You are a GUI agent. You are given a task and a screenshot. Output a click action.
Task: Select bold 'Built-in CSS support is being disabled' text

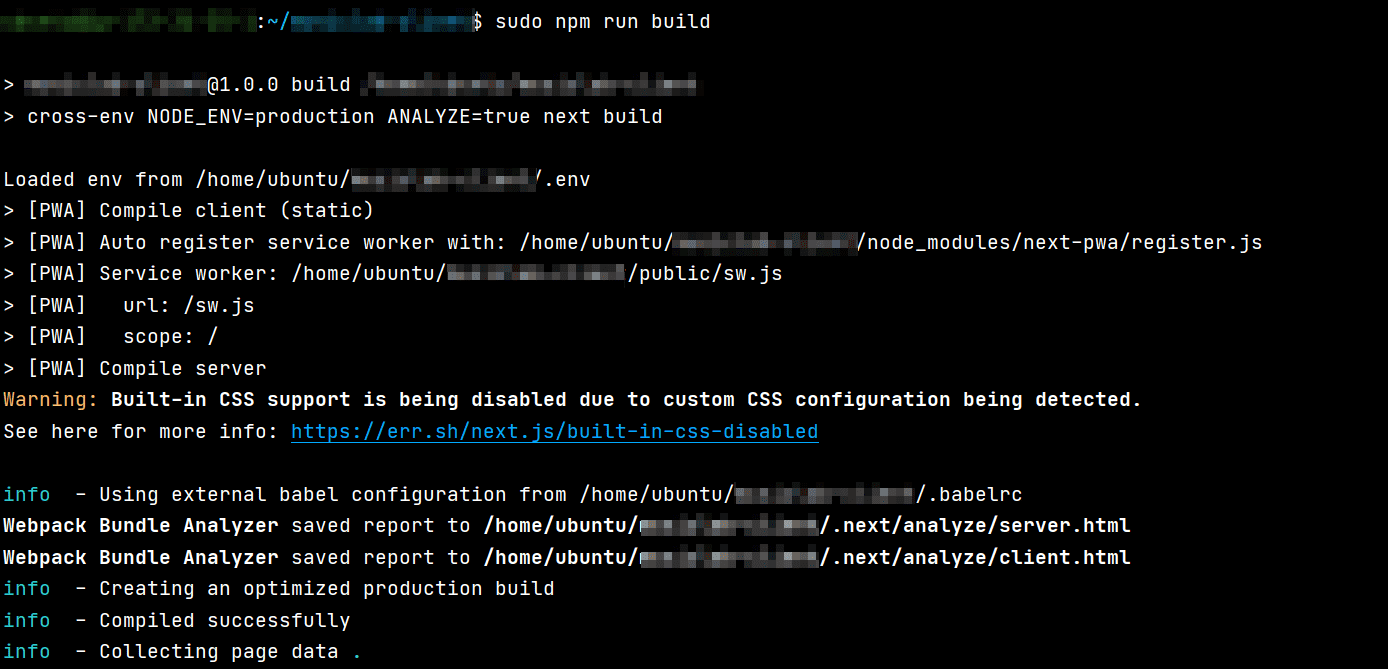pyautogui.click(x=339, y=400)
